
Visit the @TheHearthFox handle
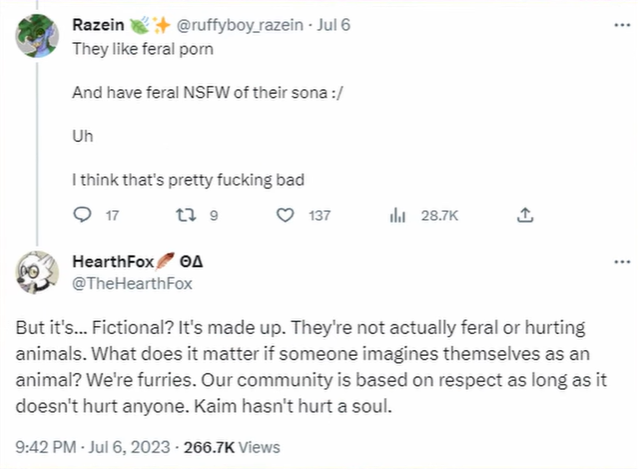pyautogui.click(x=131, y=282)
